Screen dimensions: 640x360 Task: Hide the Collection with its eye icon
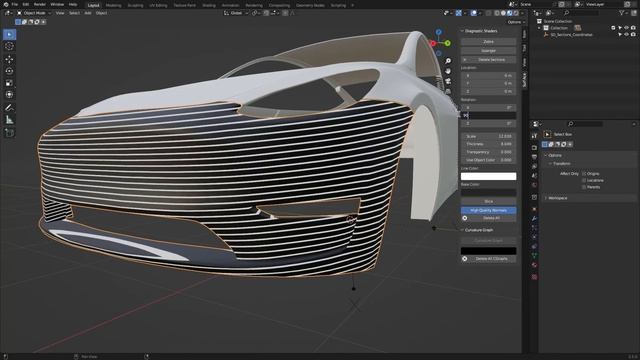click(x=627, y=28)
